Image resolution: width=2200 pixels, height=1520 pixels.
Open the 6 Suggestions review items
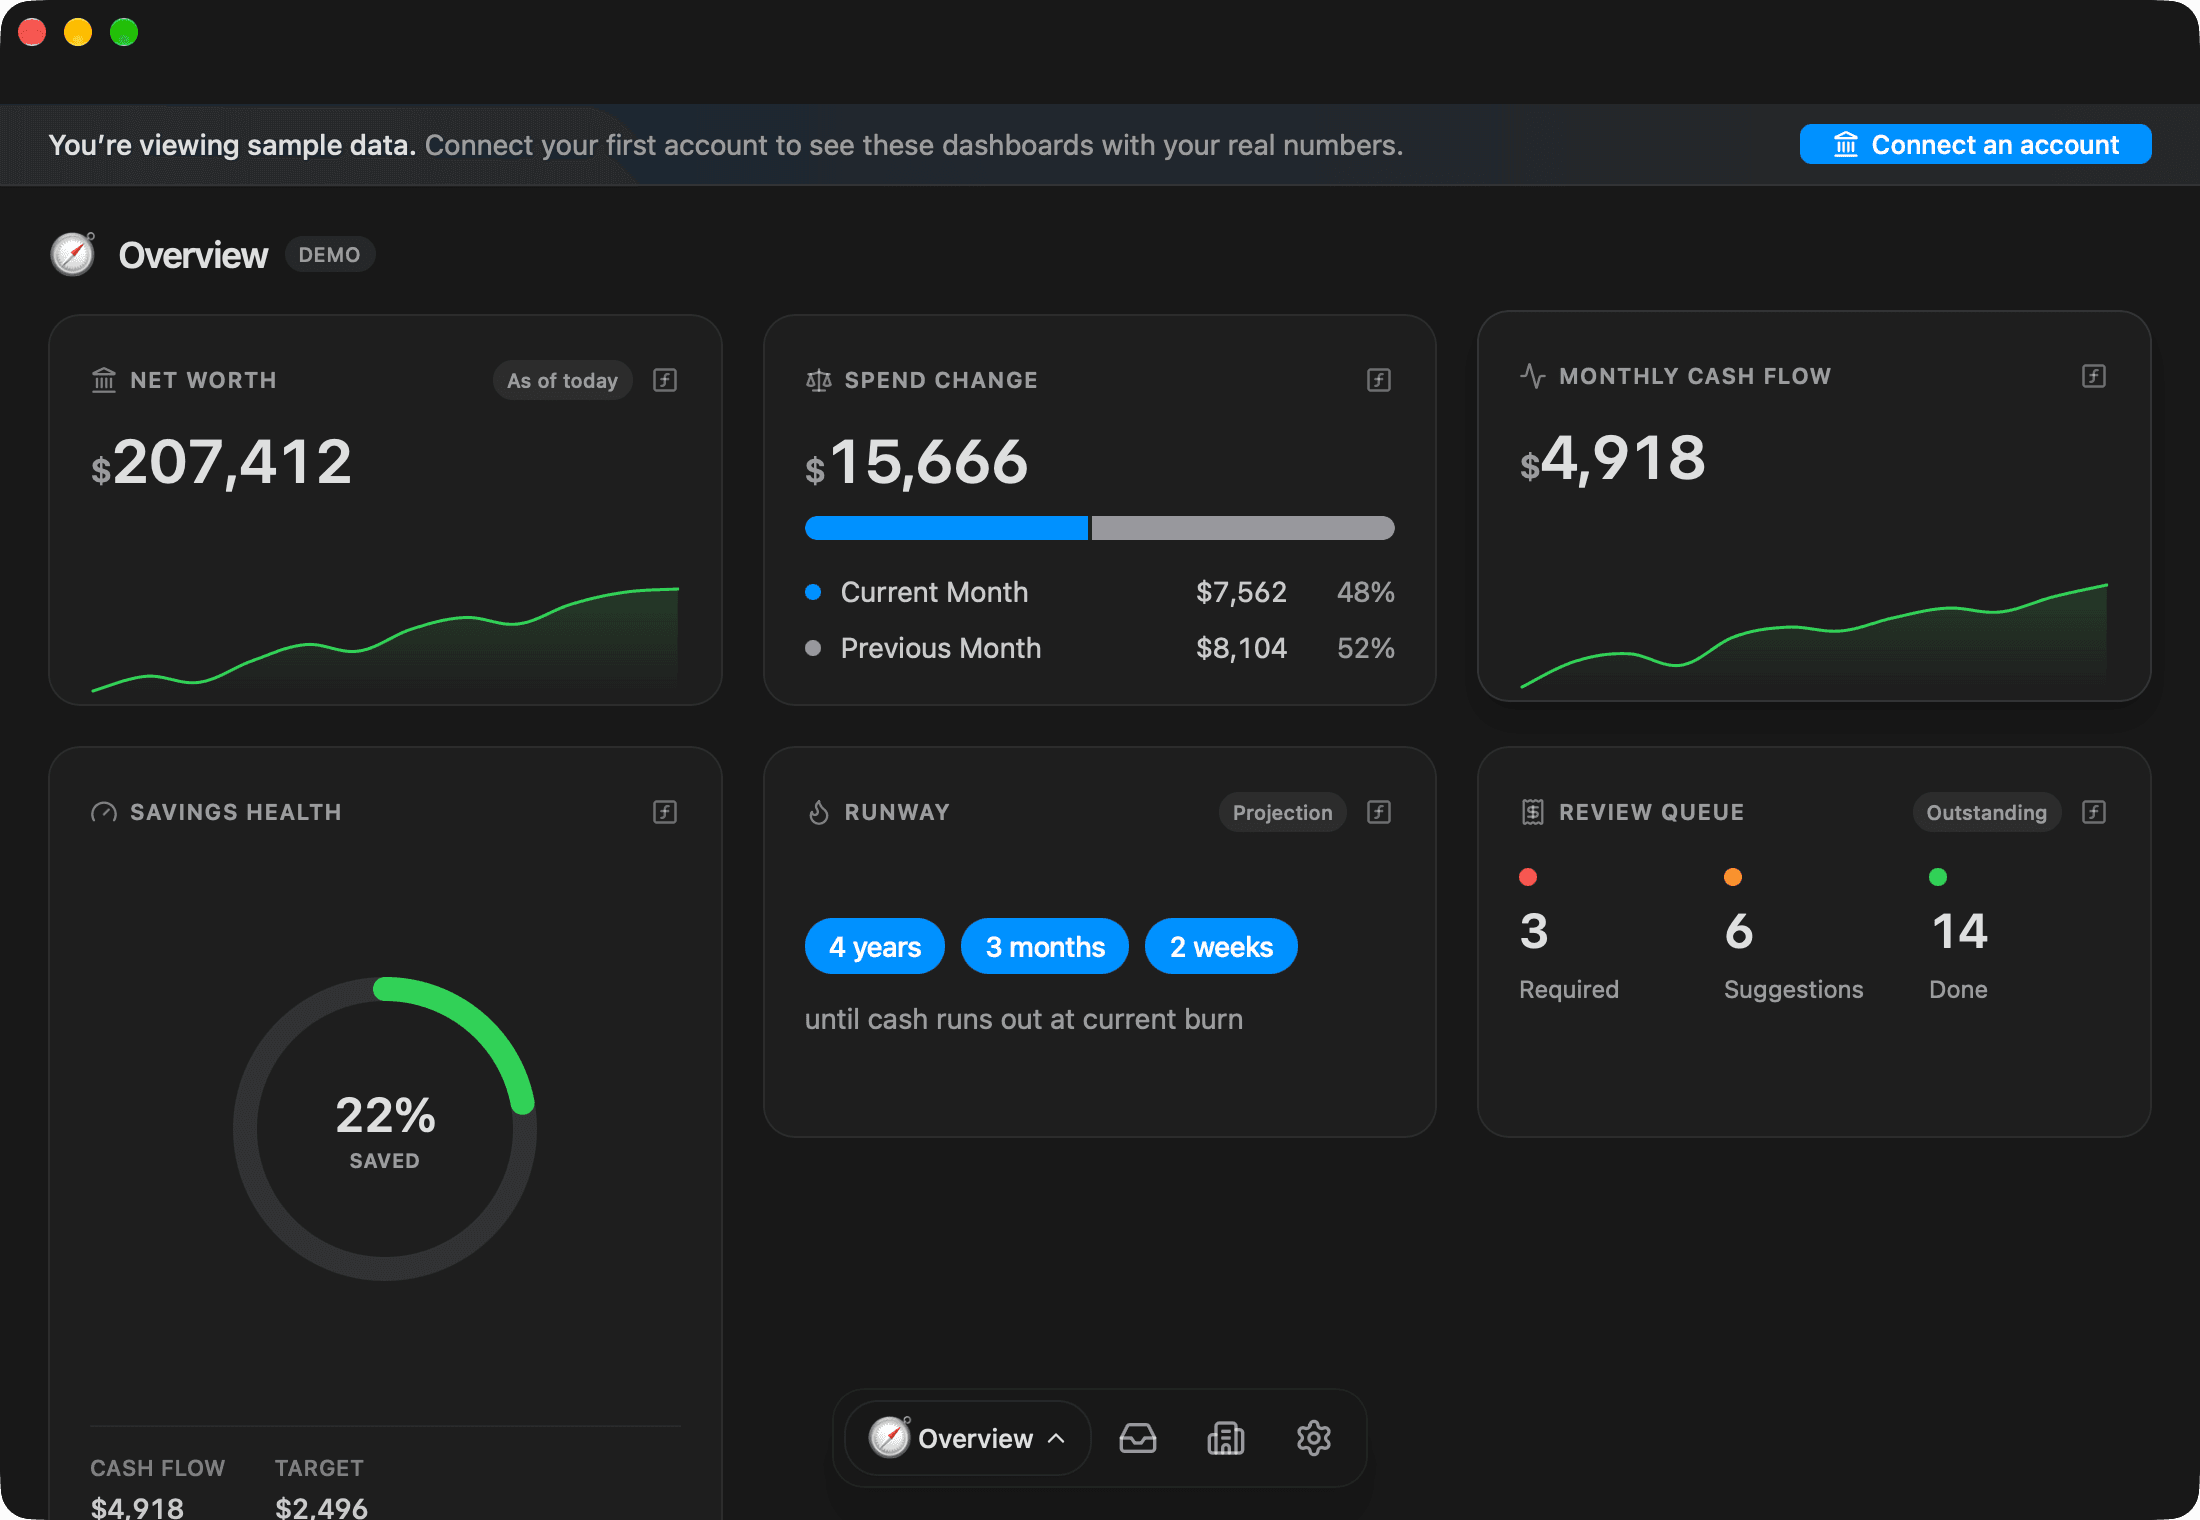(x=1794, y=936)
